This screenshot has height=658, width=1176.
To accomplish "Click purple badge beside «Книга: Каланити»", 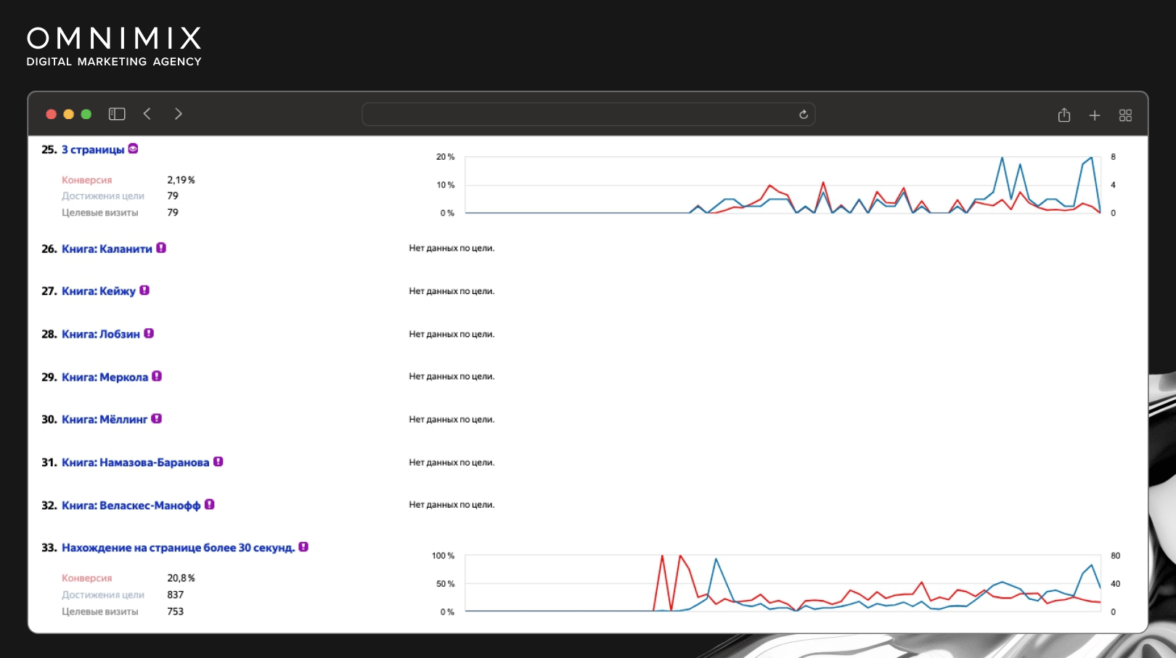I will coord(161,248).
